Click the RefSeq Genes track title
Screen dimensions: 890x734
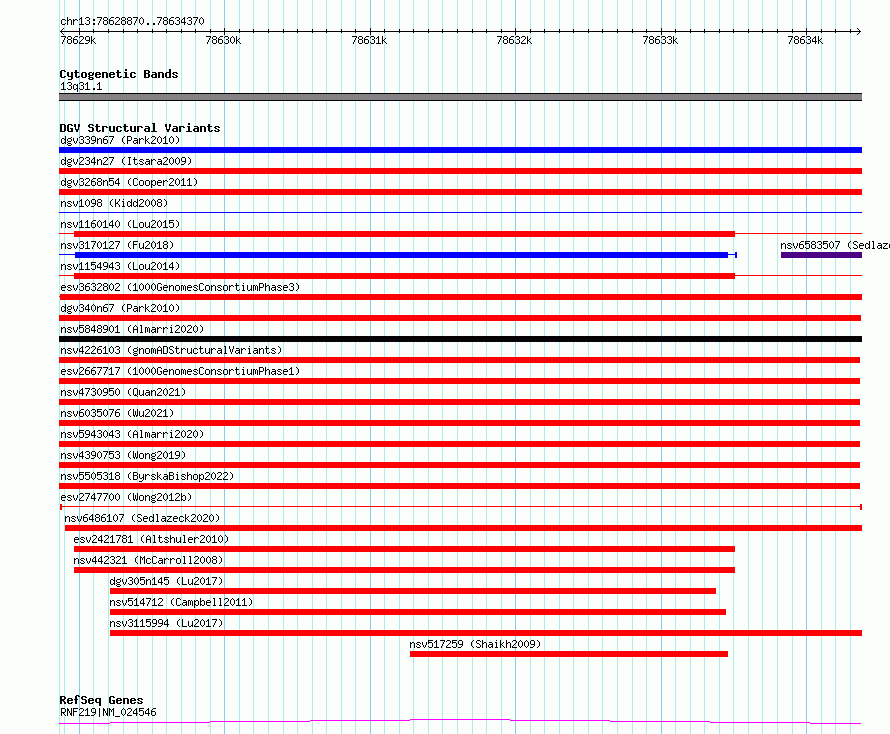pyautogui.click(x=101, y=700)
